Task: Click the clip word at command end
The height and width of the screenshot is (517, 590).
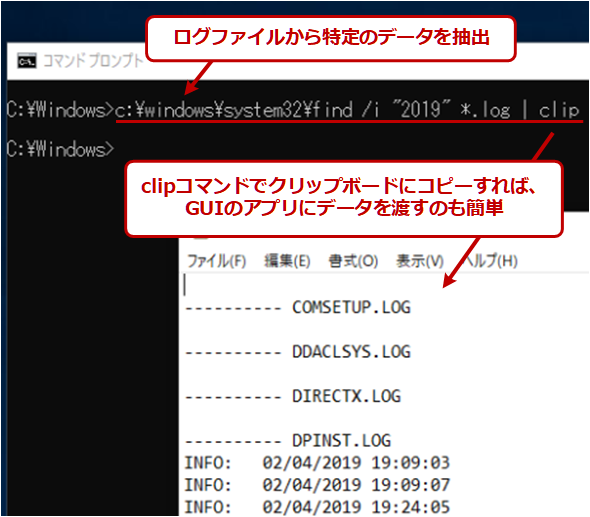Action: [x=559, y=110]
